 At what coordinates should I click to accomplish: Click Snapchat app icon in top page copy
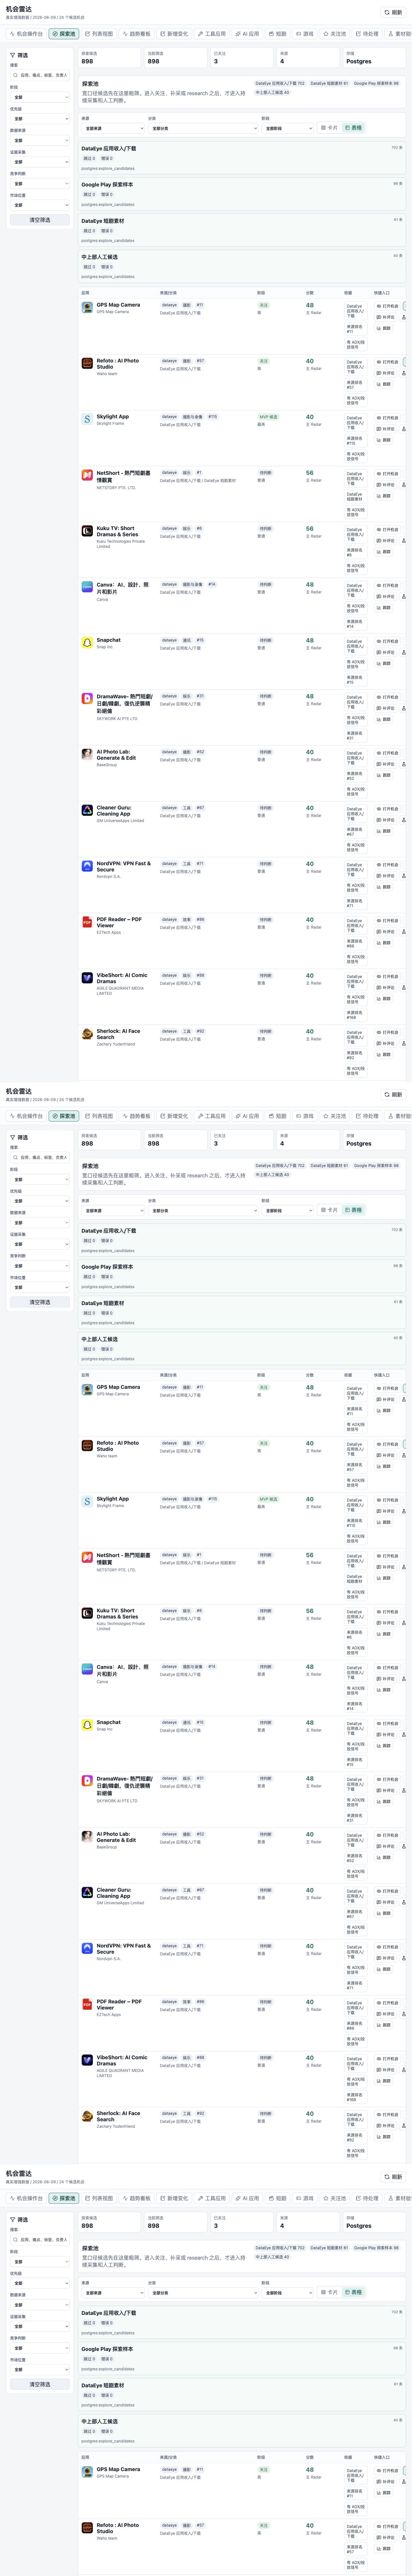pyautogui.click(x=87, y=643)
